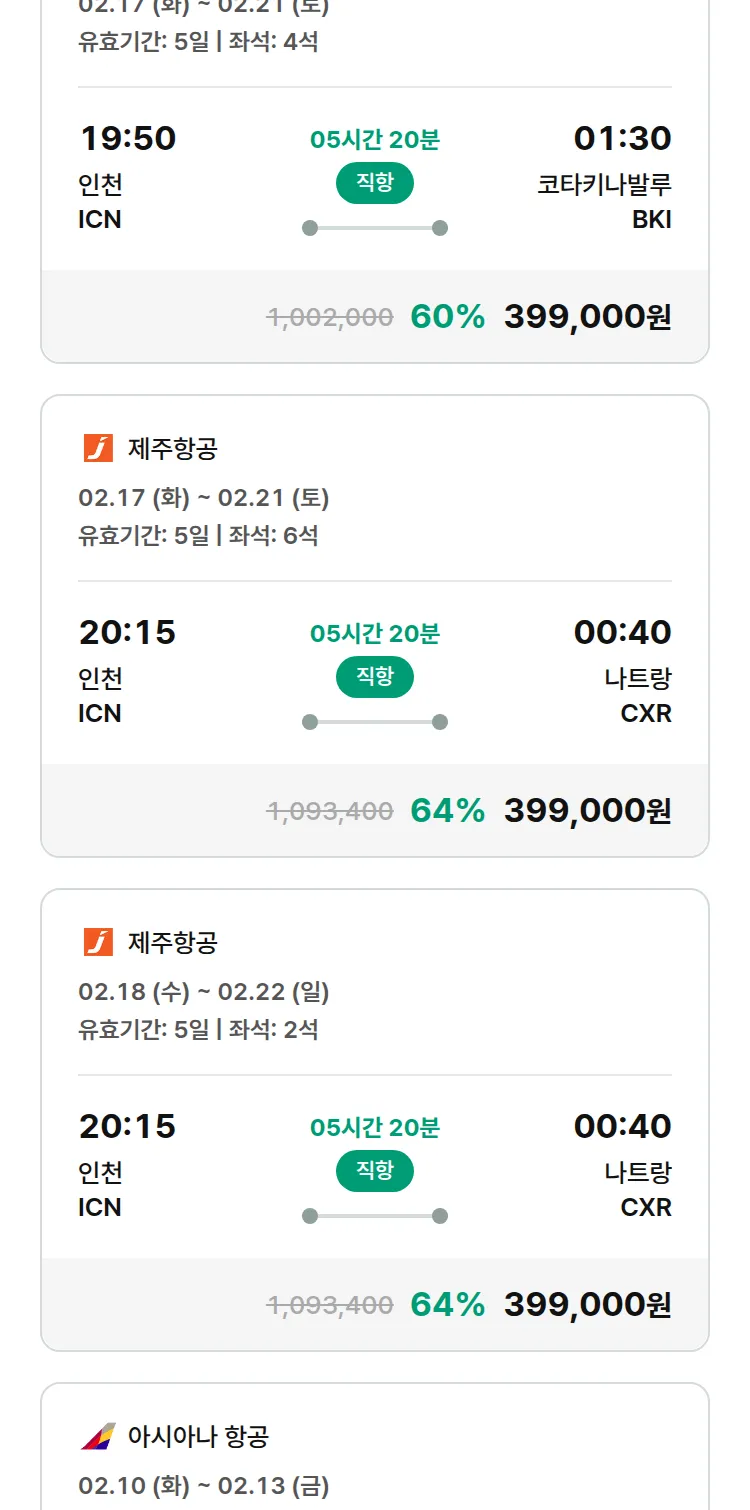Click the 아시아나 항공 airline name
The height and width of the screenshot is (1510, 750).
(x=198, y=1437)
